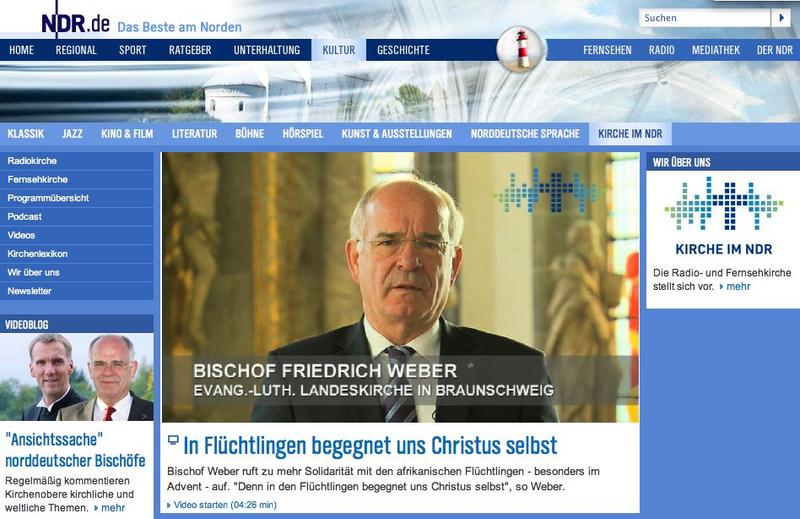Image resolution: width=800 pixels, height=519 pixels.
Task: Switch to the Kirche im NDR subtab
Action: 630,133
